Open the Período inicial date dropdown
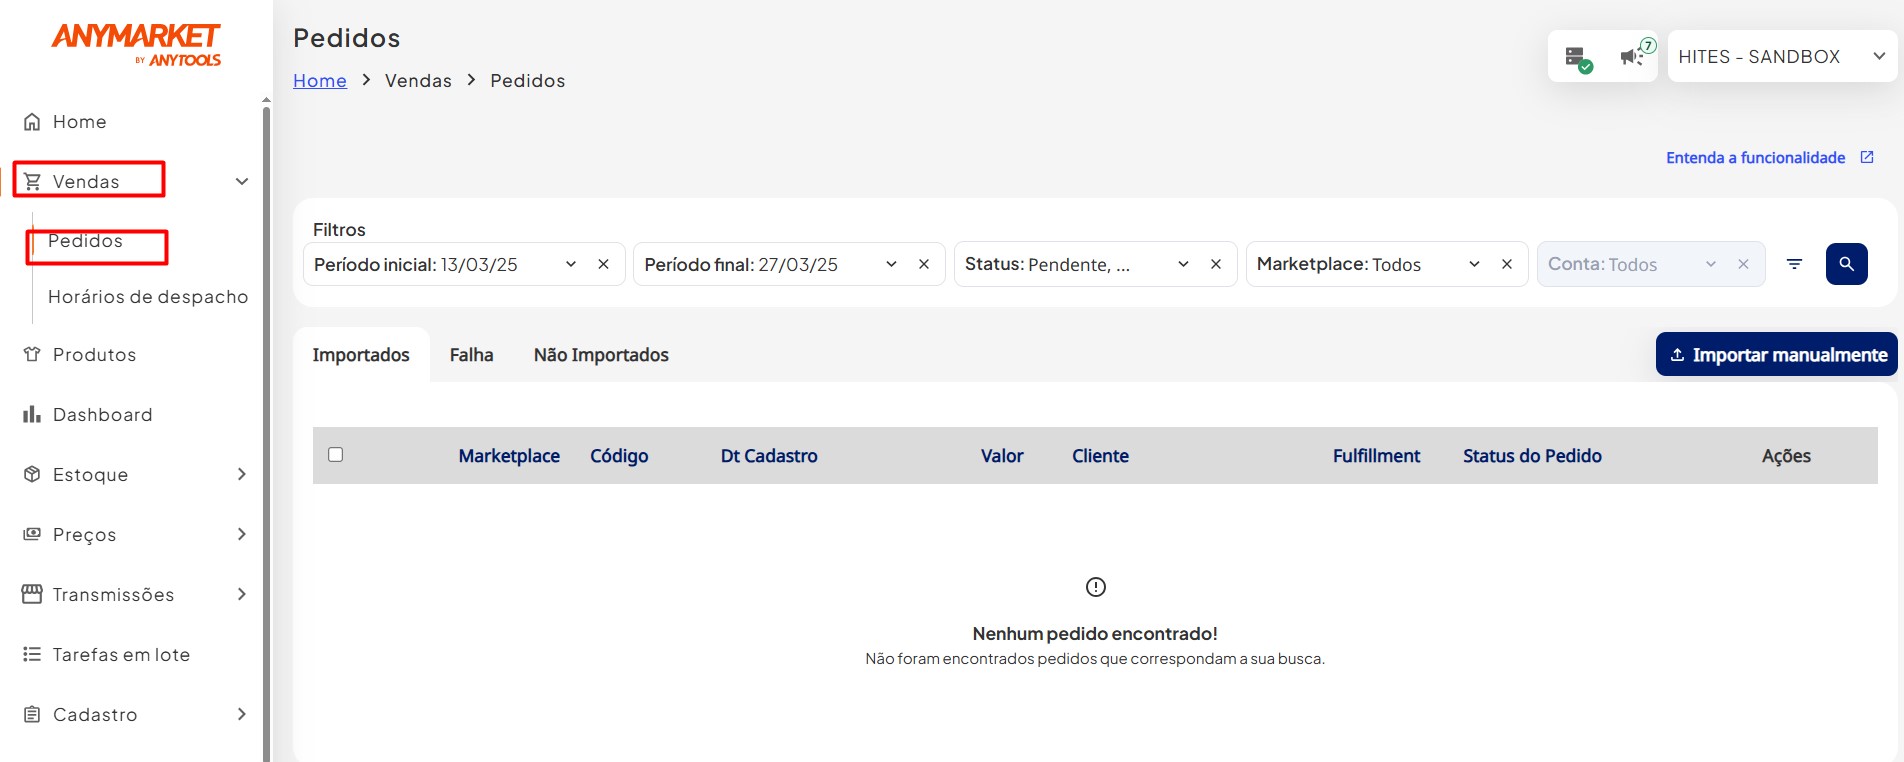 click(x=571, y=264)
